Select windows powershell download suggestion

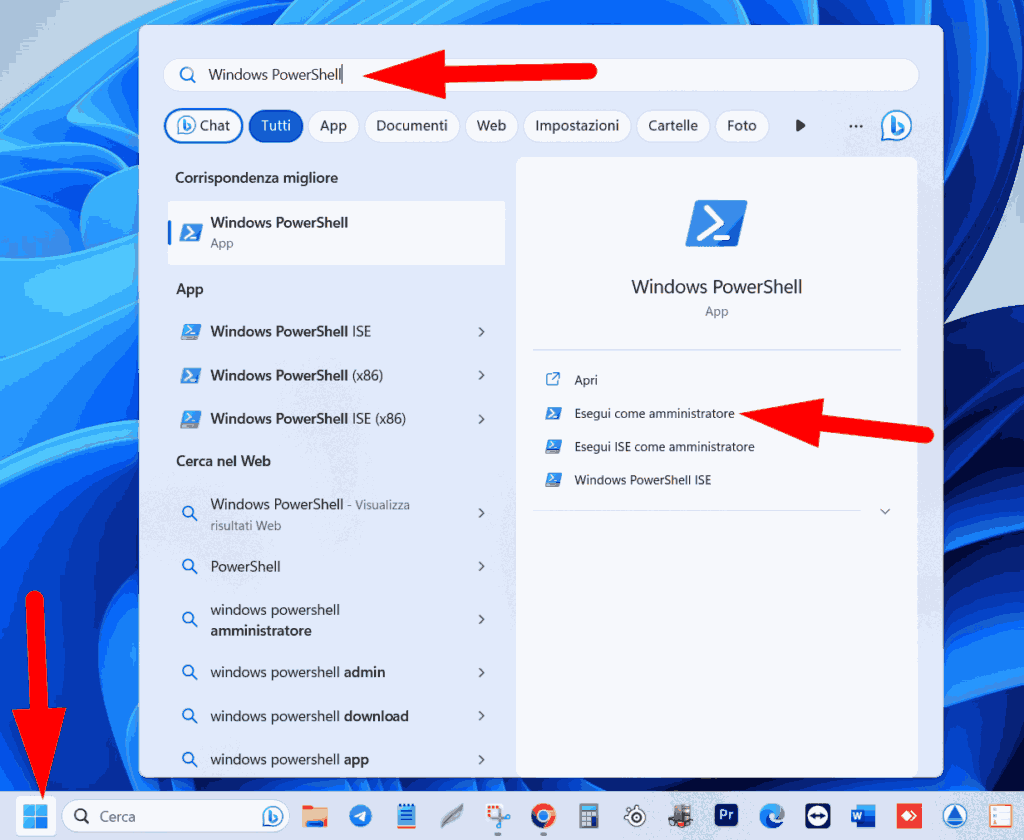(x=336, y=716)
